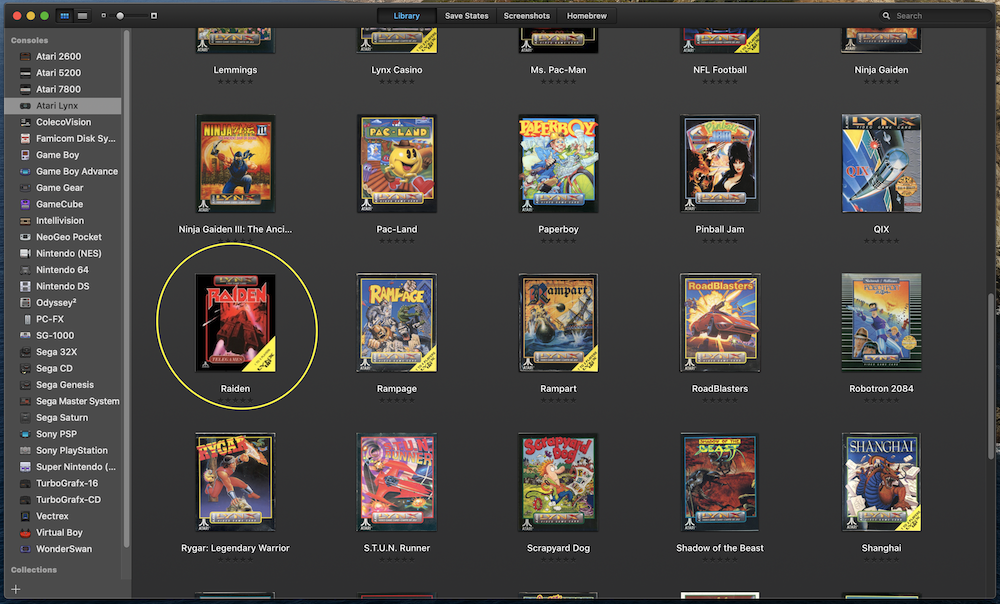Select the Shanghai box art
The image size is (1000, 604).
pyautogui.click(x=881, y=482)
